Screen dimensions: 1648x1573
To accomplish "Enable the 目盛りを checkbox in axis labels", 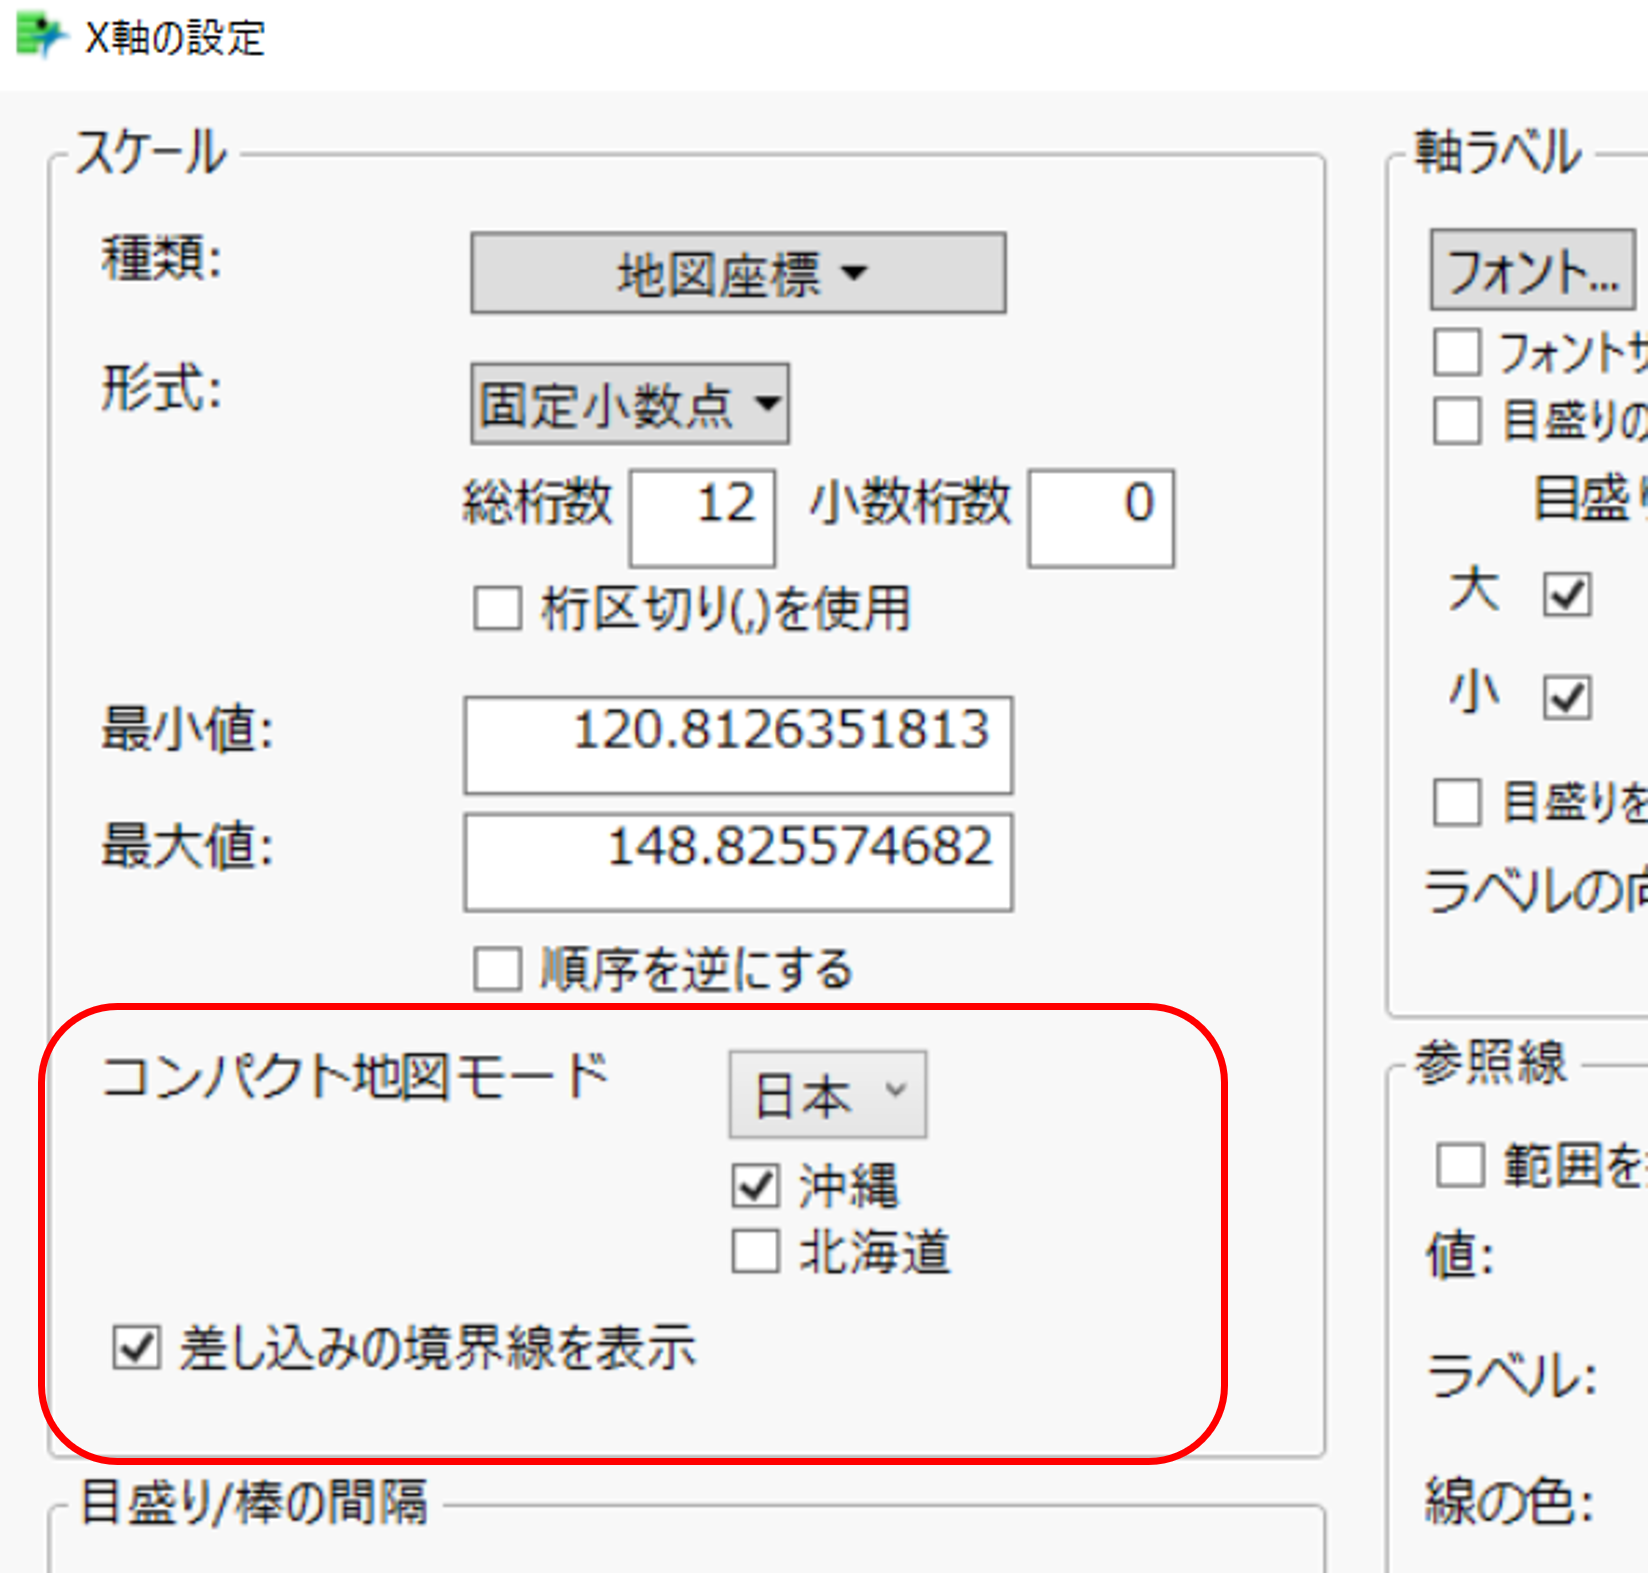I will pos(1457,803).
